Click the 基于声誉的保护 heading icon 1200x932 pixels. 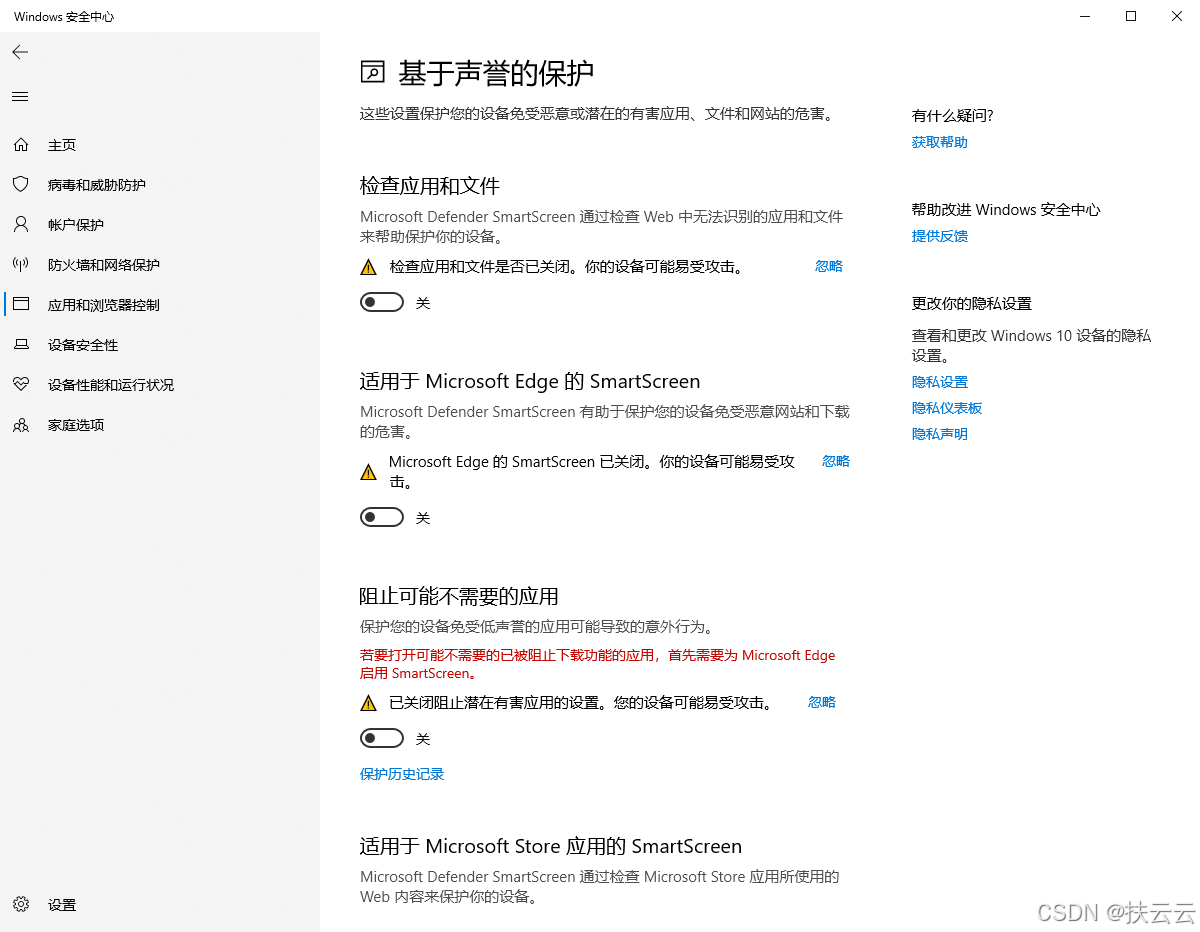(372, 72)
